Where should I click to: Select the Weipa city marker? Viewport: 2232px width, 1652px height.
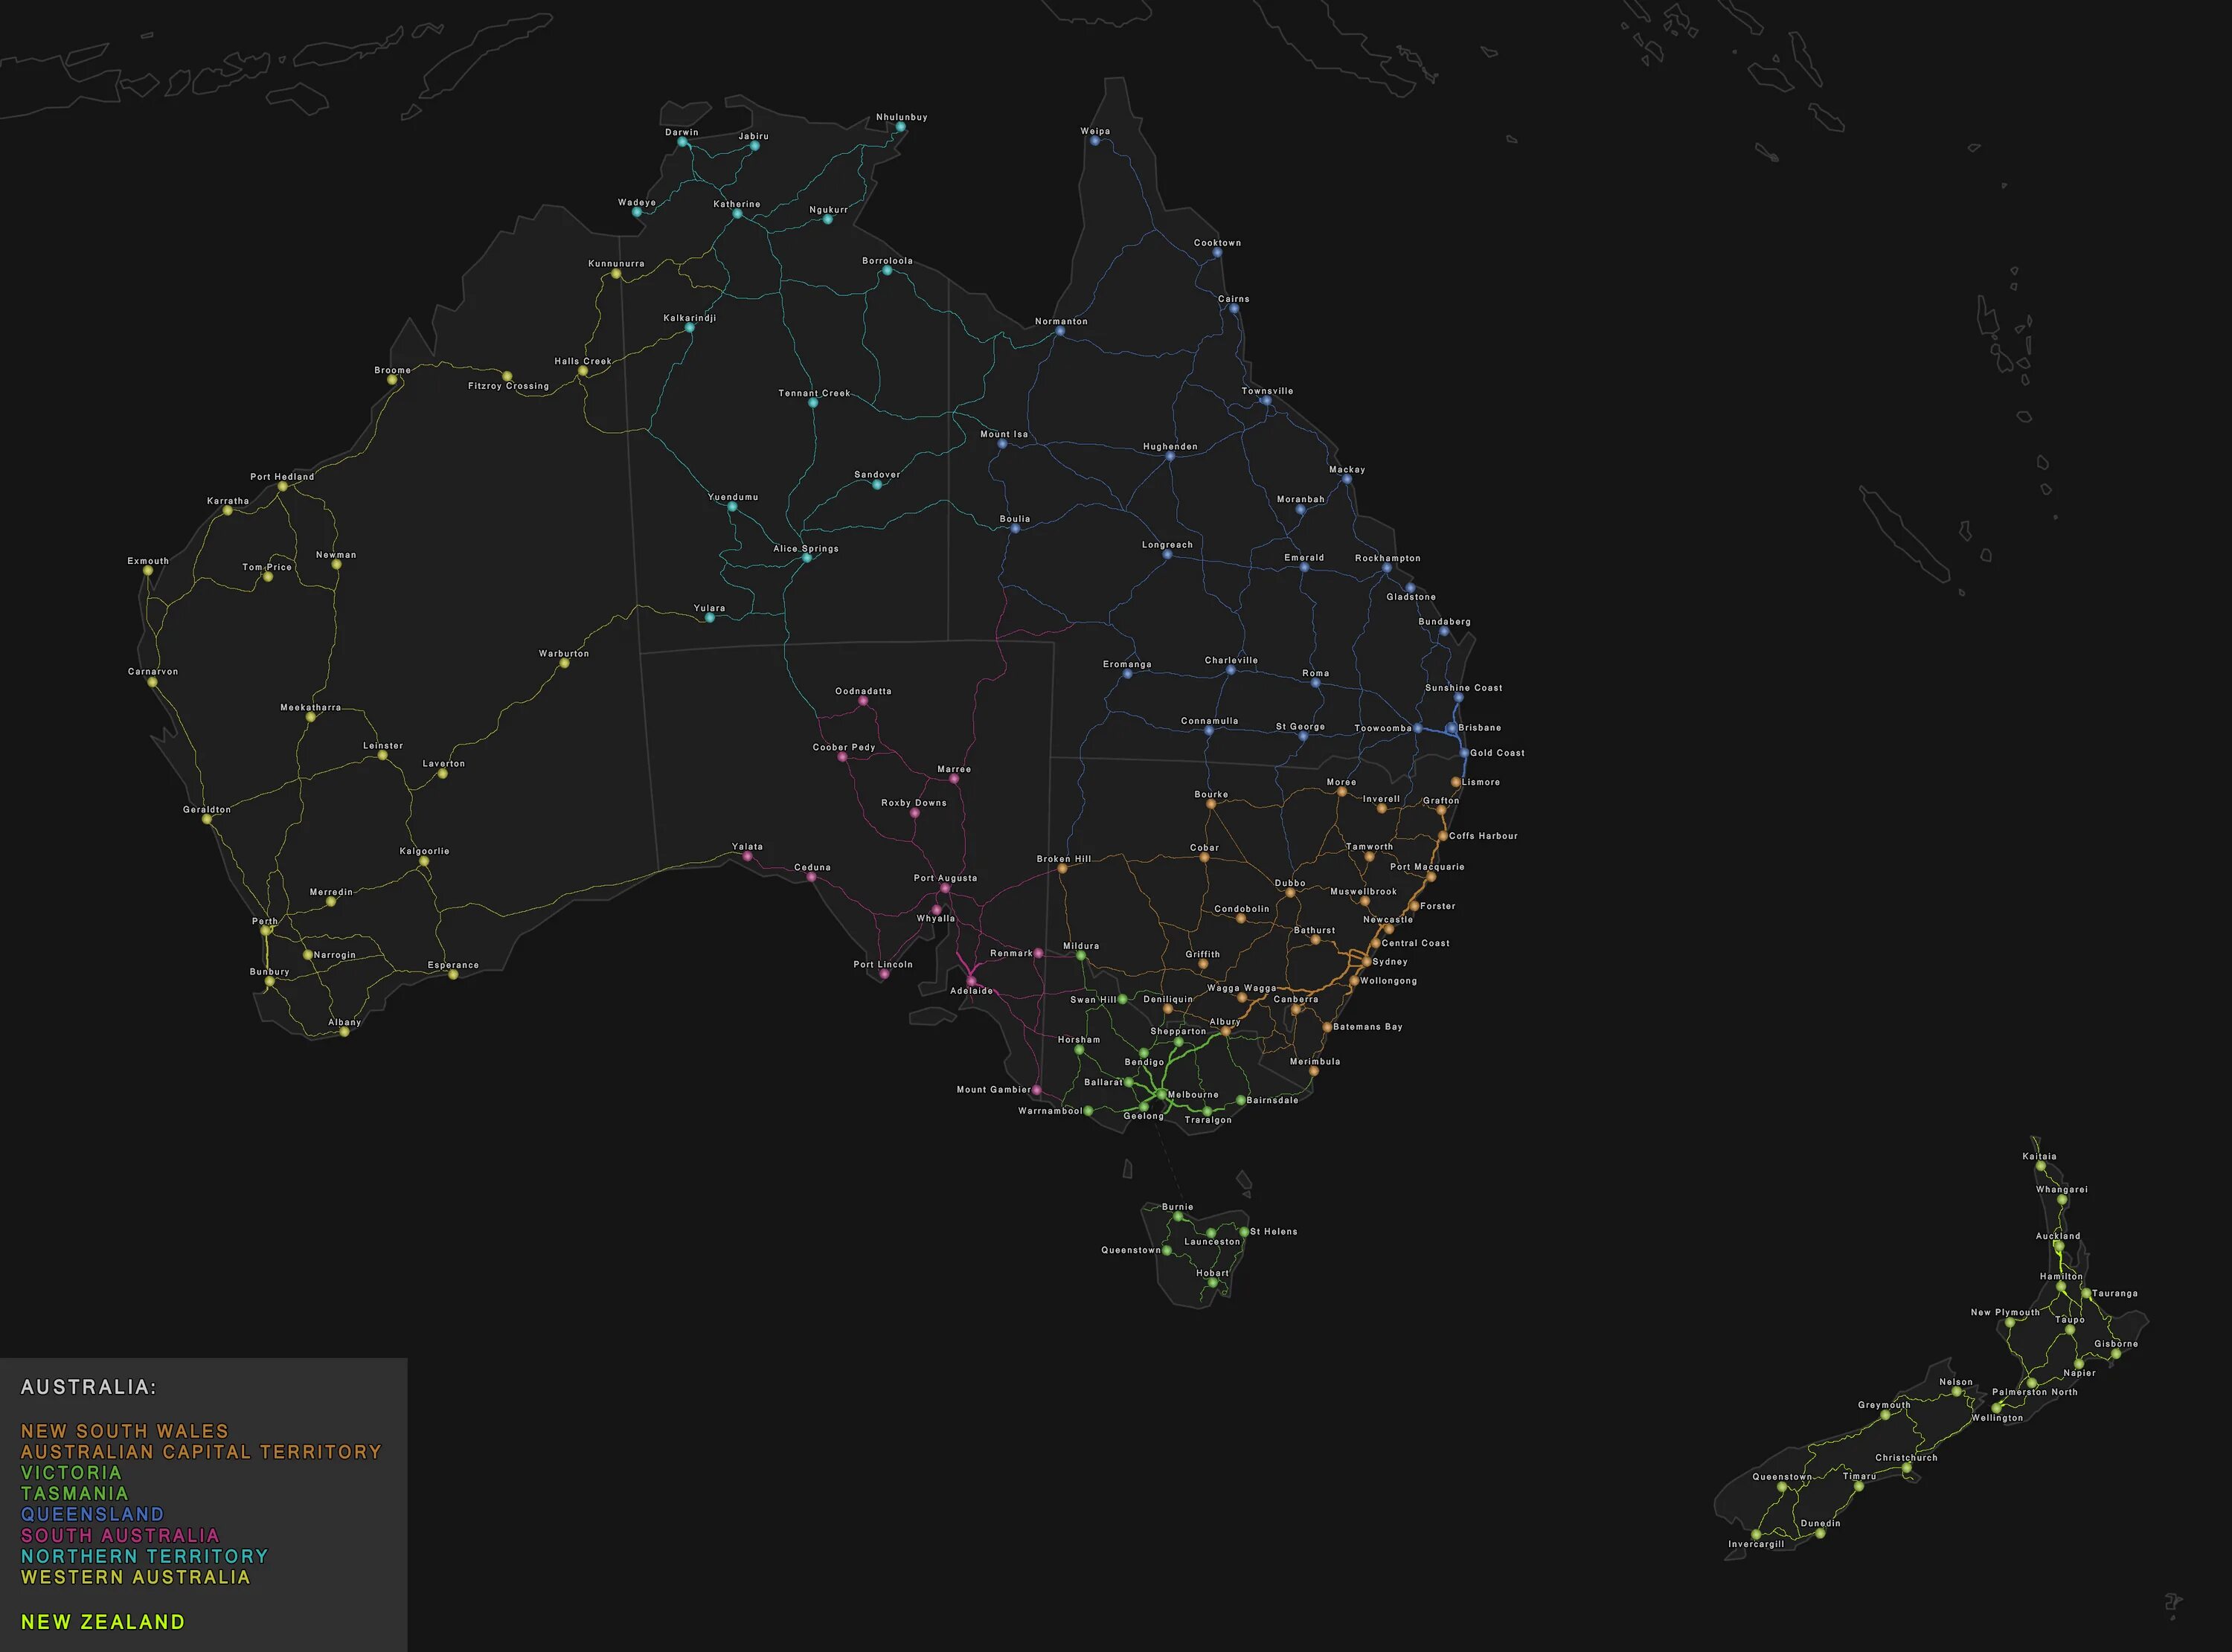[1095, 141]
